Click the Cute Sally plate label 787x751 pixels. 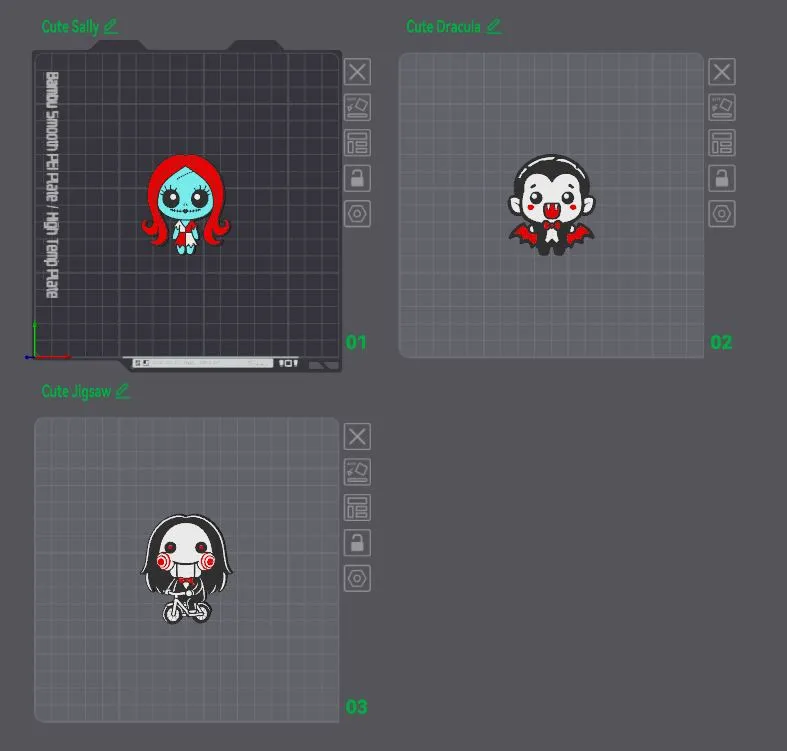point(70,27)
